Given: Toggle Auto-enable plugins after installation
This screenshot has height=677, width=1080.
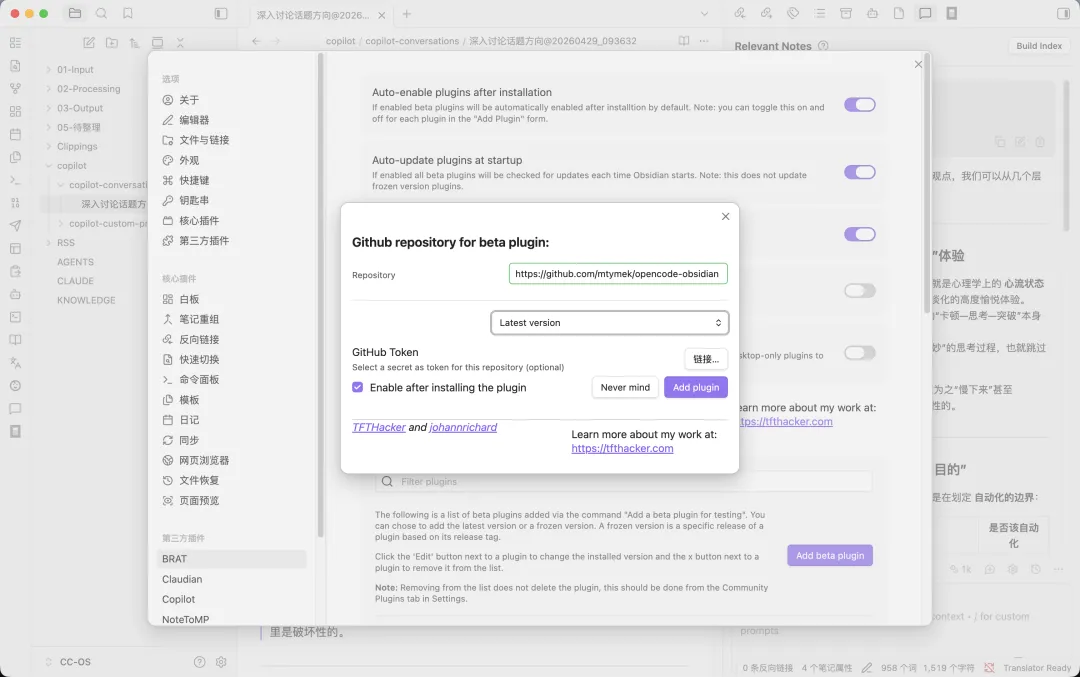Looking at the screenshot, I should 859,105.
